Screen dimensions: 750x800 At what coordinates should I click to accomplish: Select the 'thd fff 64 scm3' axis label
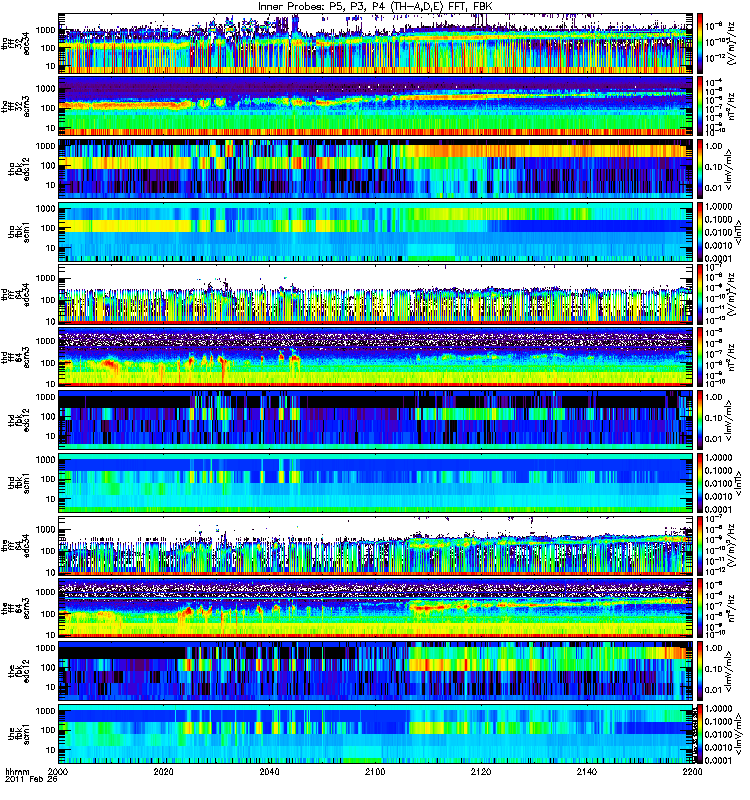click(16, 357)
